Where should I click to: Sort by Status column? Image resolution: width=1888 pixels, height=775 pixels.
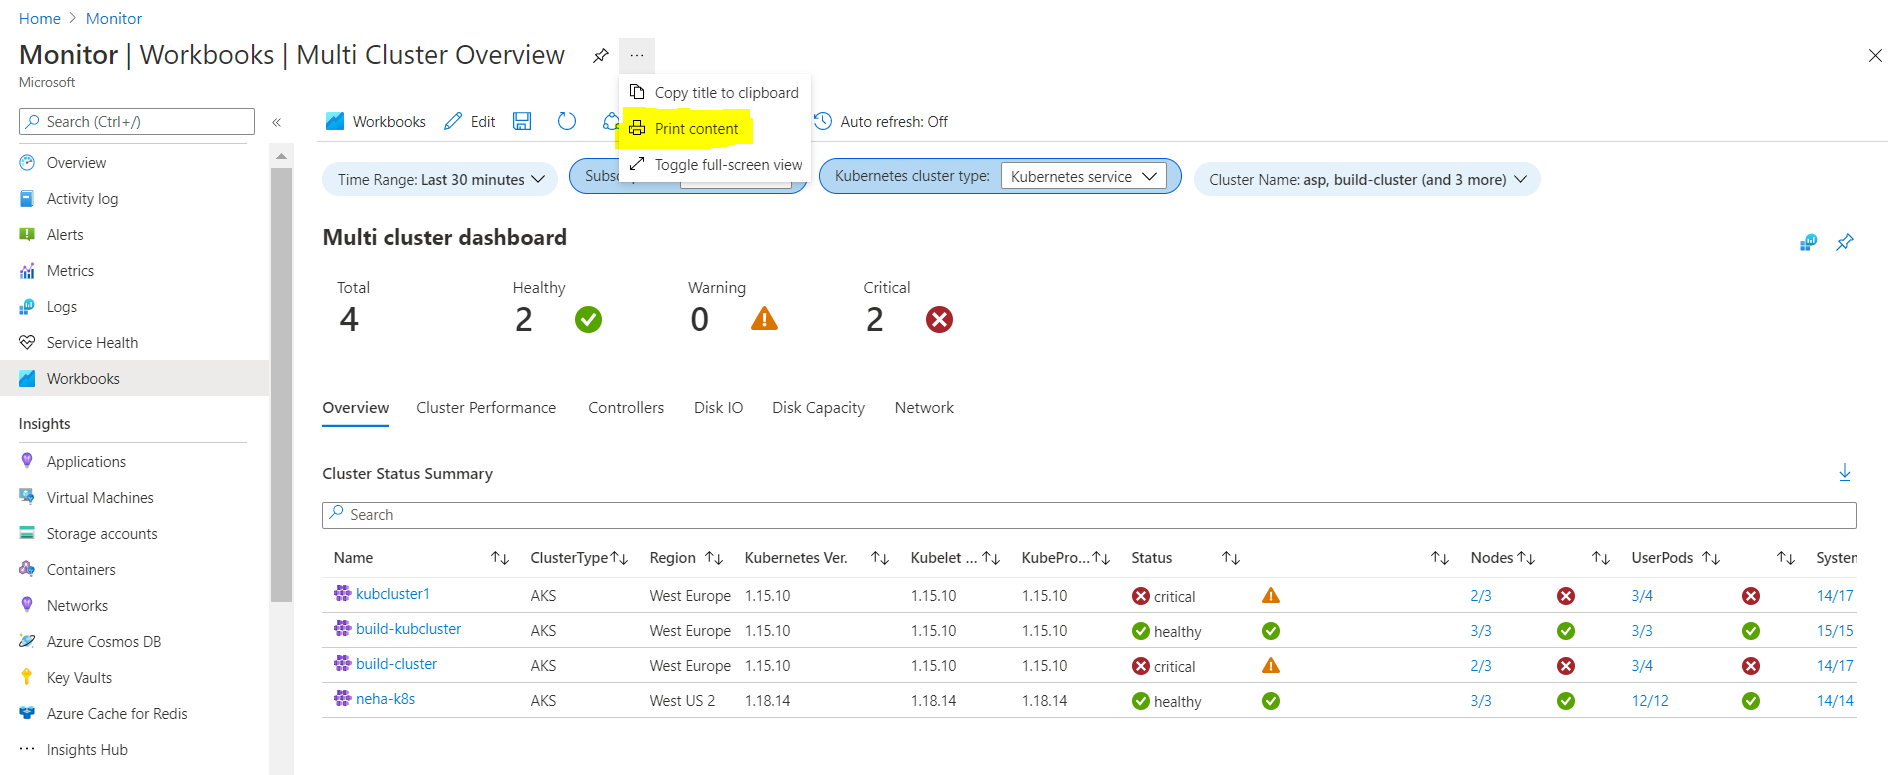click(1231, 558)
